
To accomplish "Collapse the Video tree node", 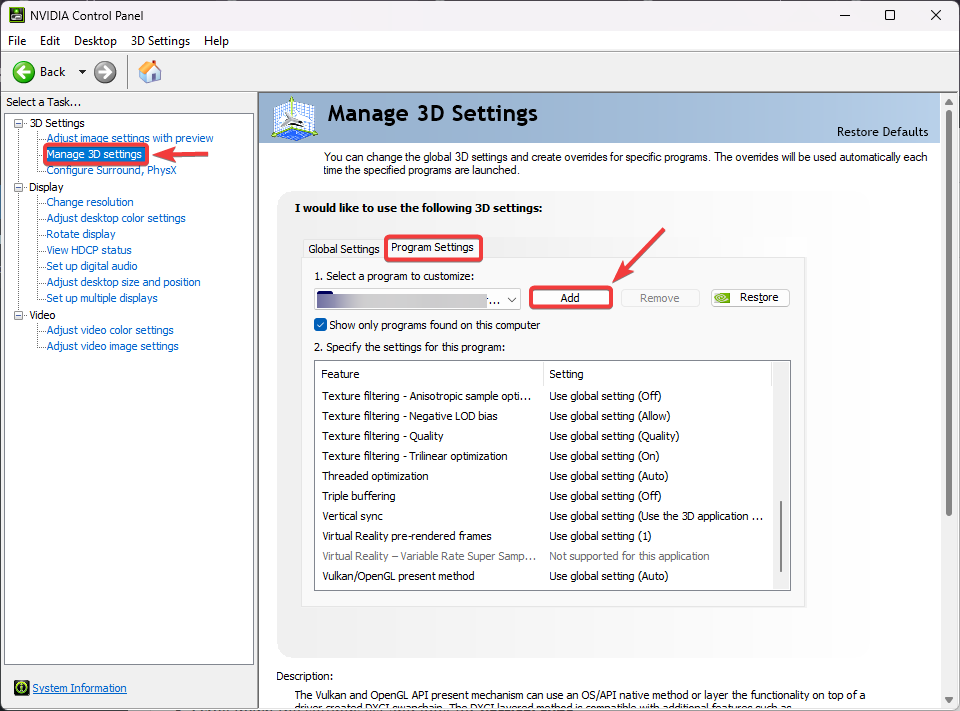I will click(19, 315).
